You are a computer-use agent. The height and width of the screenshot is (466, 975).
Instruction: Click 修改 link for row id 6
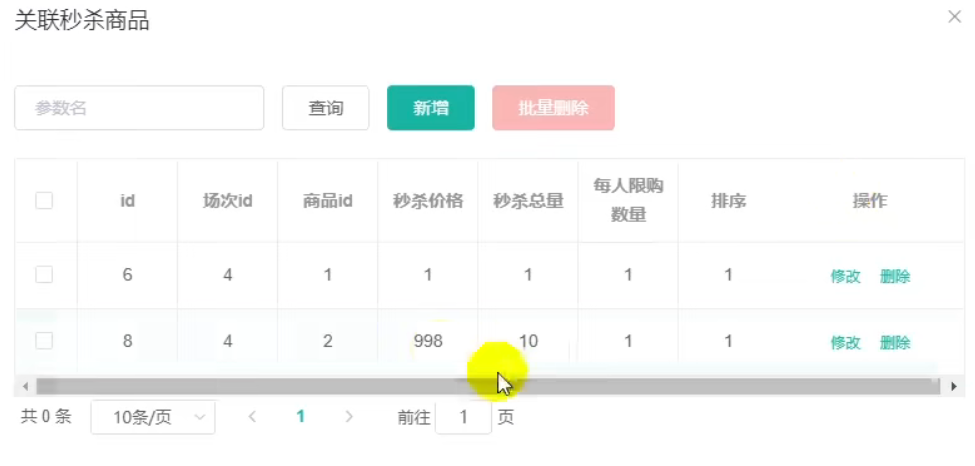point(845,277)
